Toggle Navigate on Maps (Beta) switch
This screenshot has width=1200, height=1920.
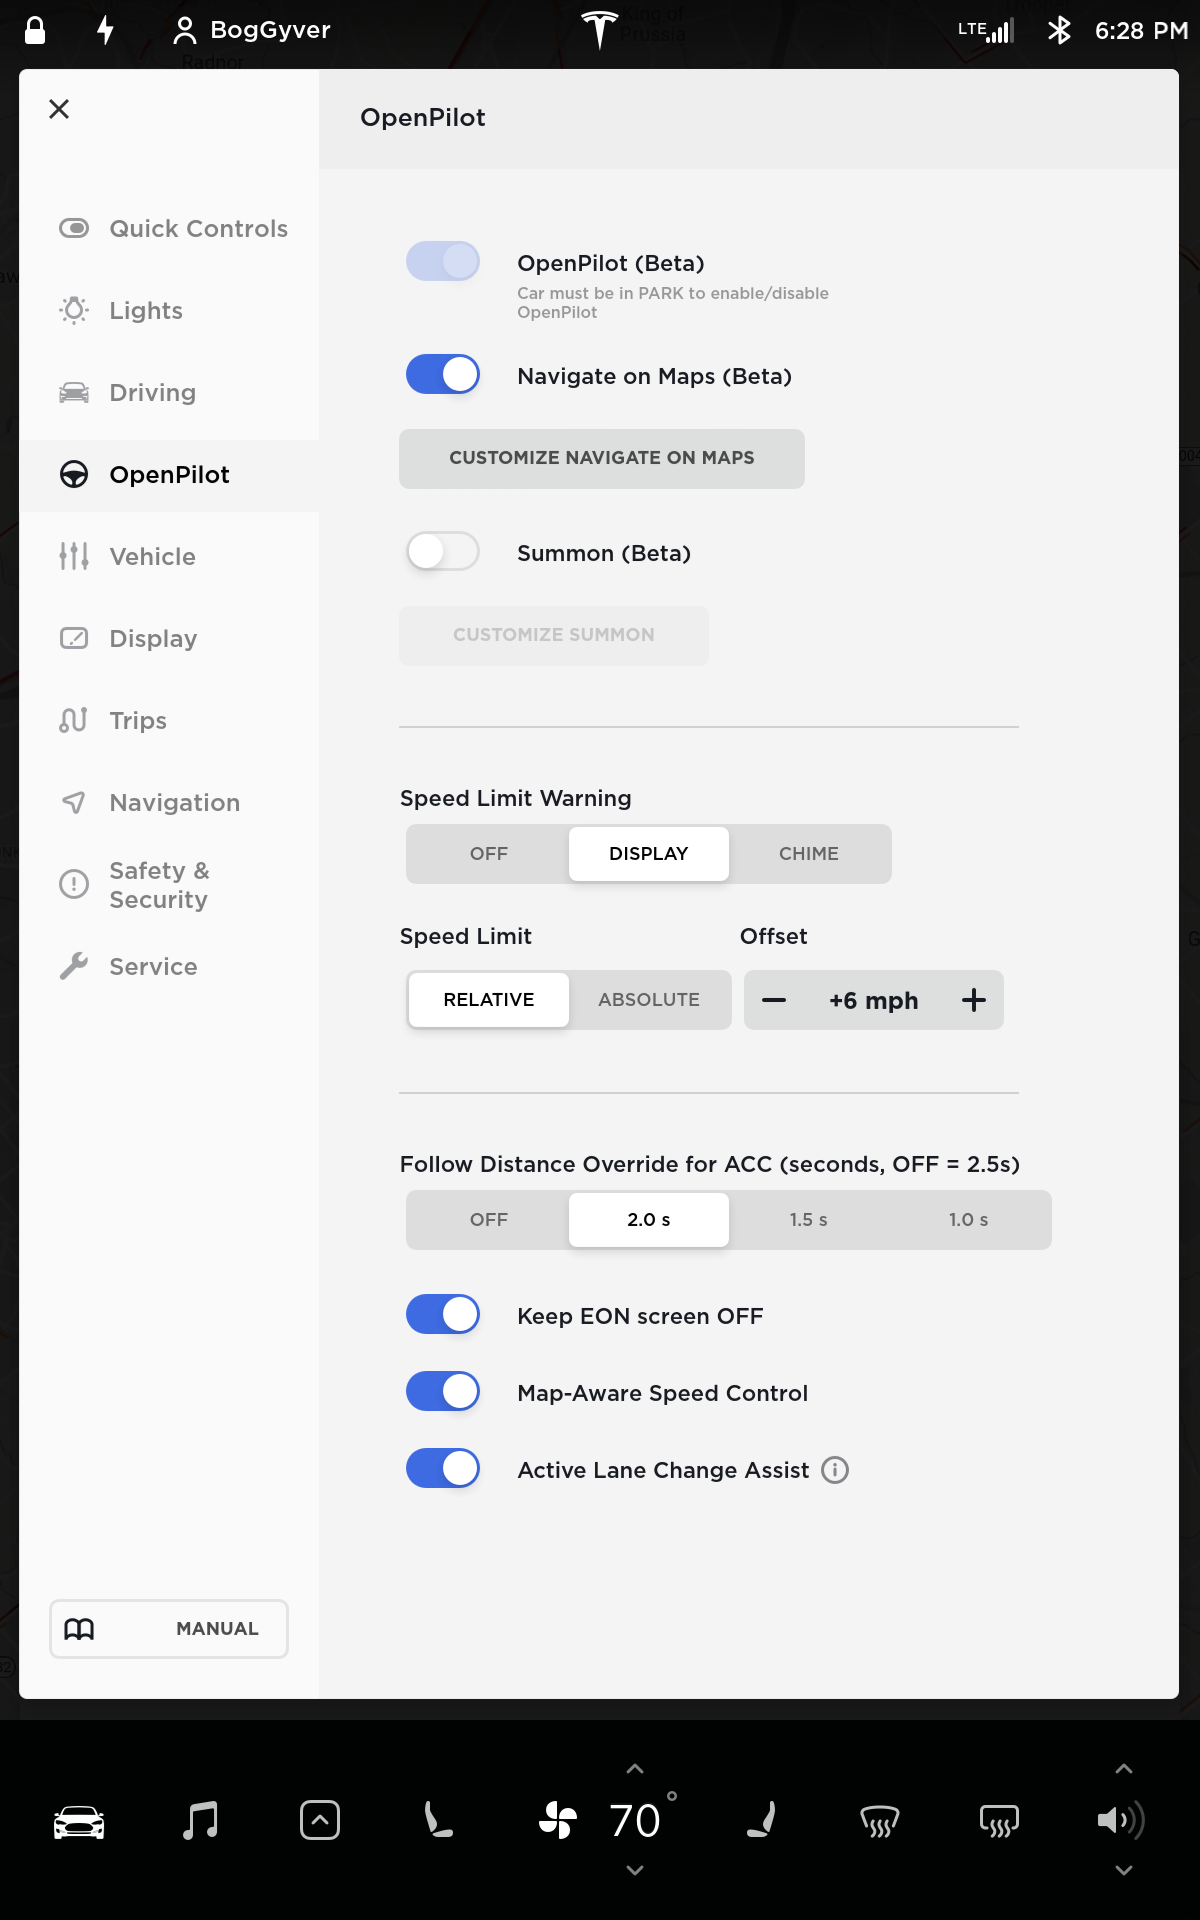(x=443, y=375)
